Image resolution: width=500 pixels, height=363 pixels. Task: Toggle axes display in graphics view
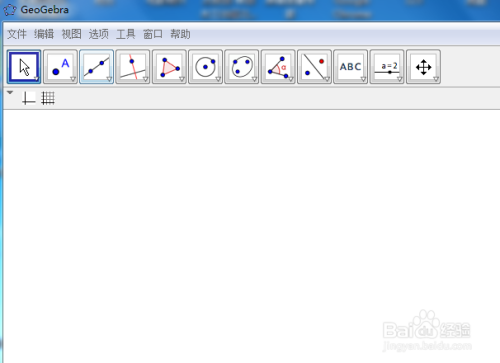28,98
